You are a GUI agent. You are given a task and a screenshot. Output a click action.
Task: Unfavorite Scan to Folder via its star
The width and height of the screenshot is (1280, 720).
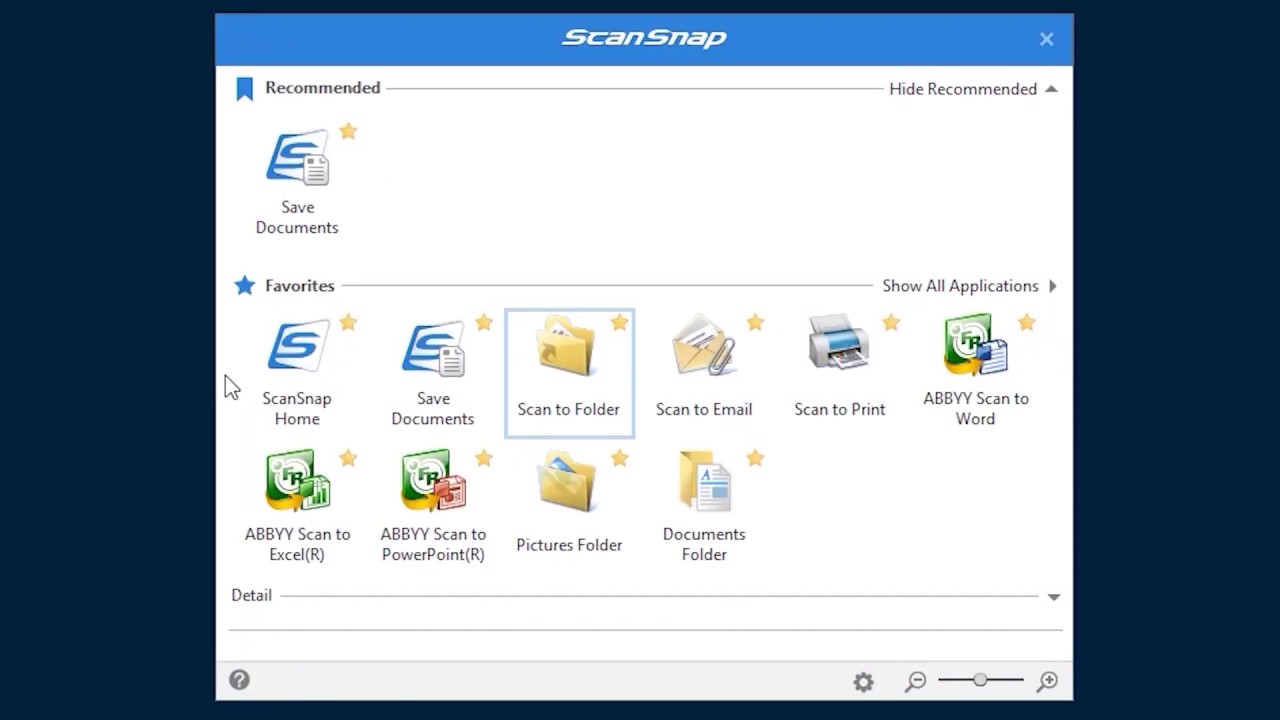click(620, 322)
